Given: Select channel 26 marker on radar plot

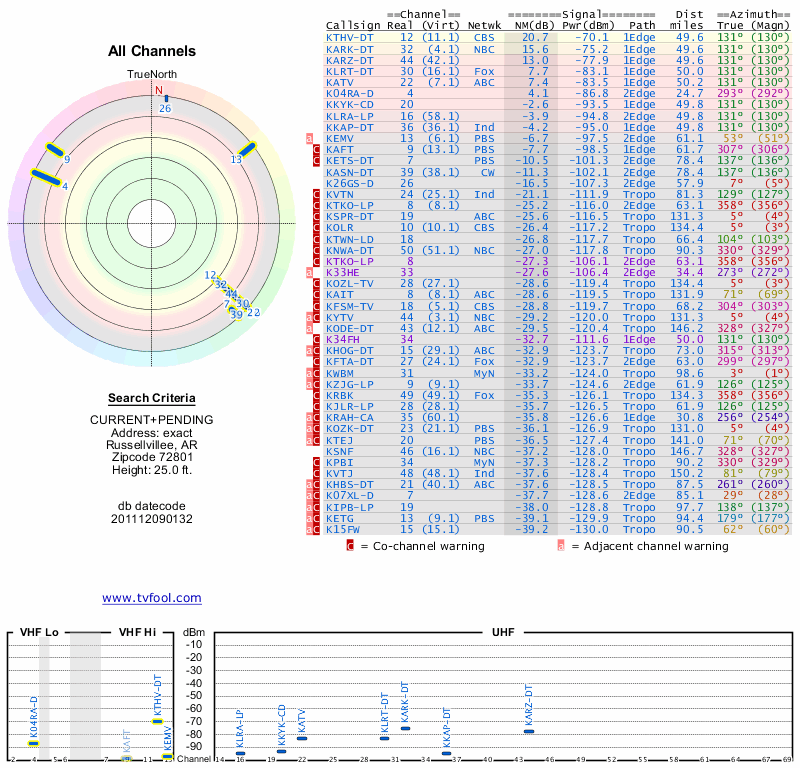Looking at the screenshot, I should coord(165,99).
